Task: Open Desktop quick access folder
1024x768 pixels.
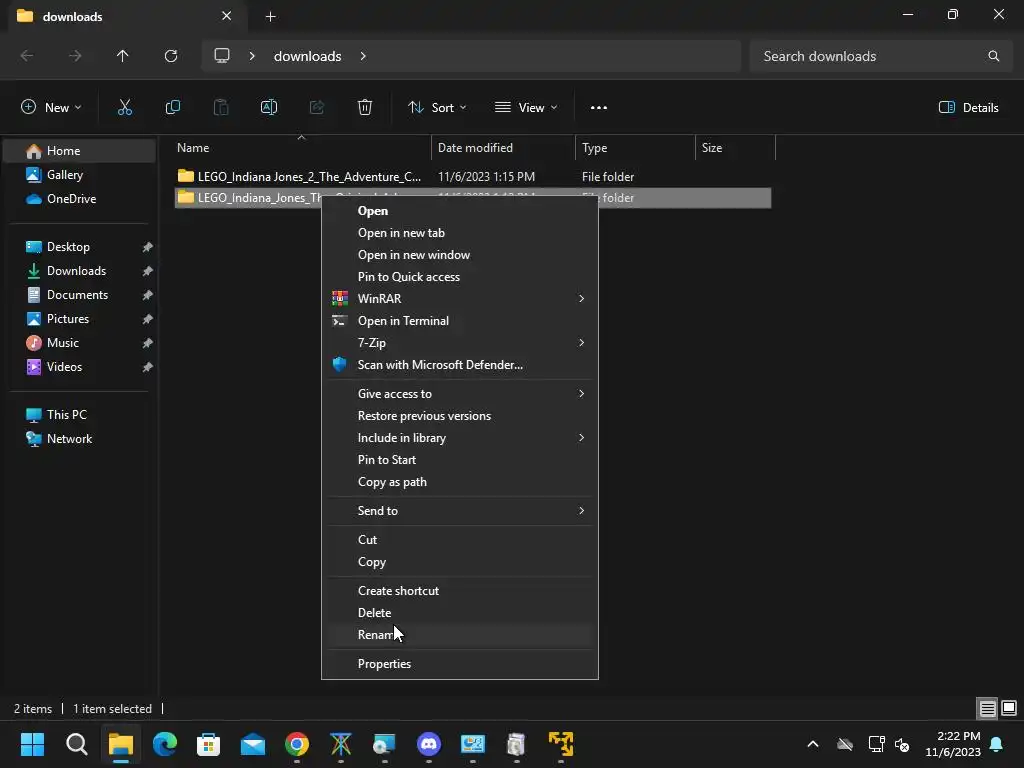Action: tap(80, 247)
